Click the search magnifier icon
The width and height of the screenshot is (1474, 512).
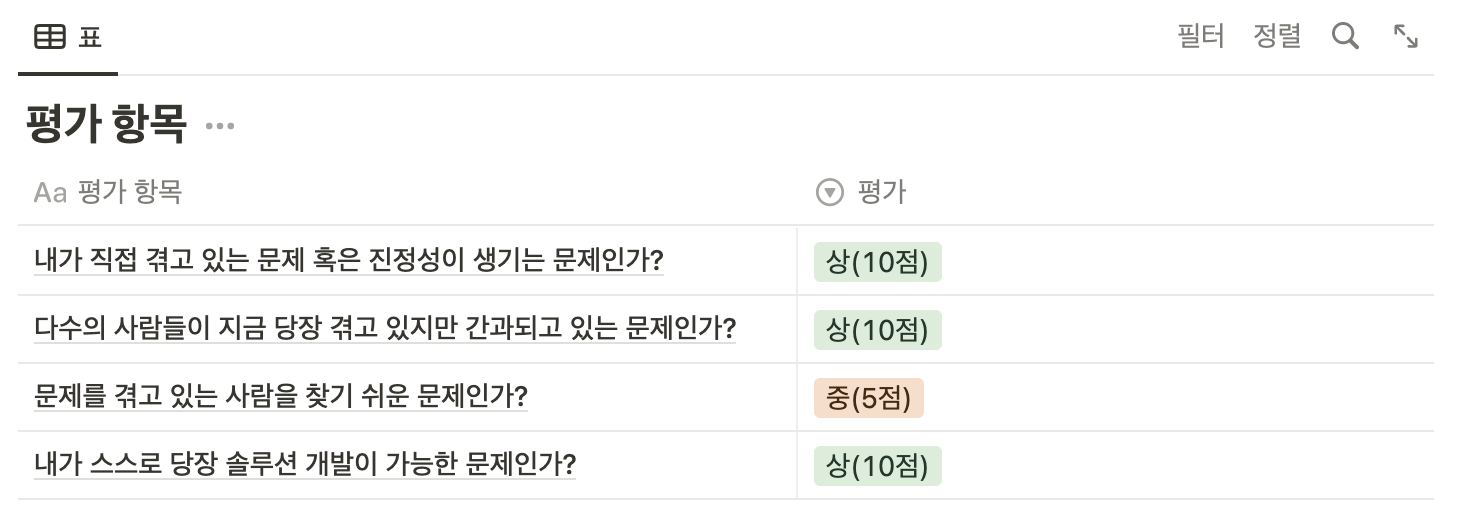pos(1345,37)
